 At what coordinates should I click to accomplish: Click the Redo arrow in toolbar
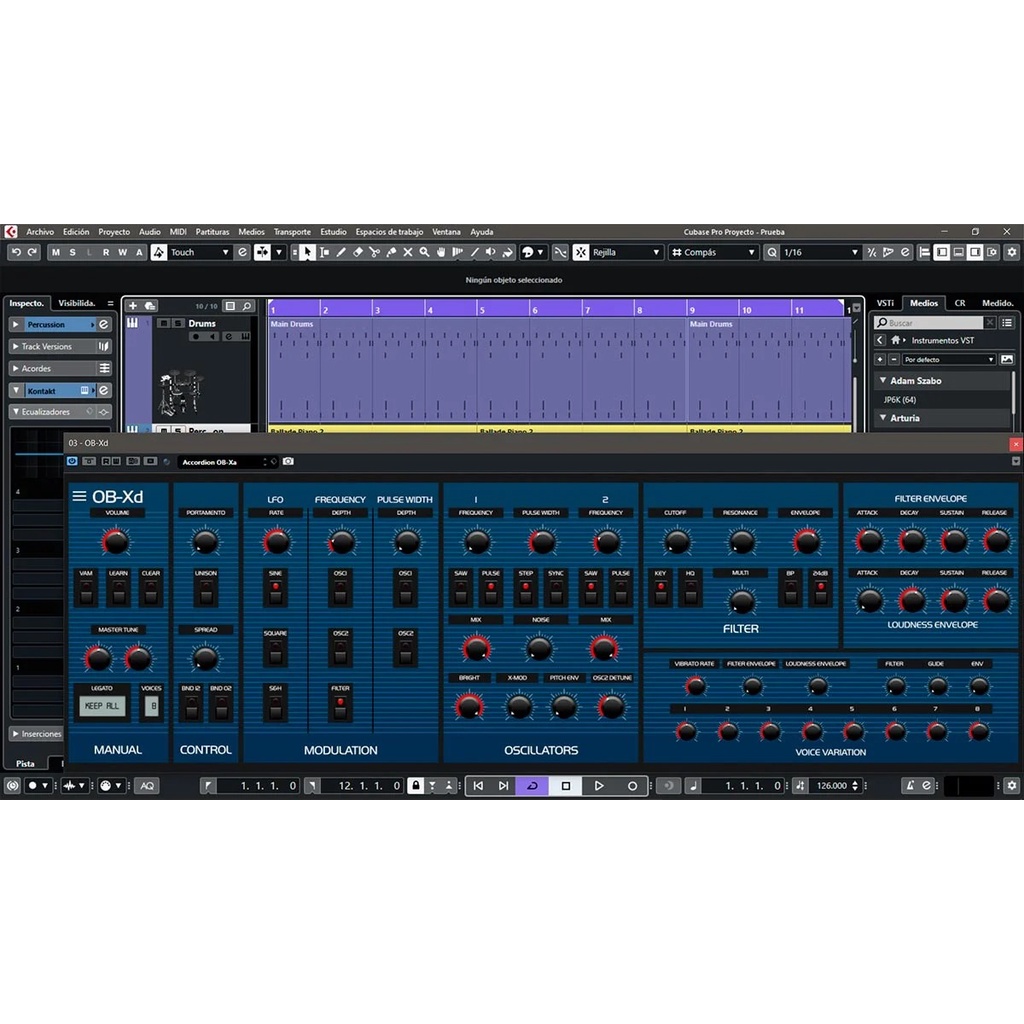(x=32, y=252)
